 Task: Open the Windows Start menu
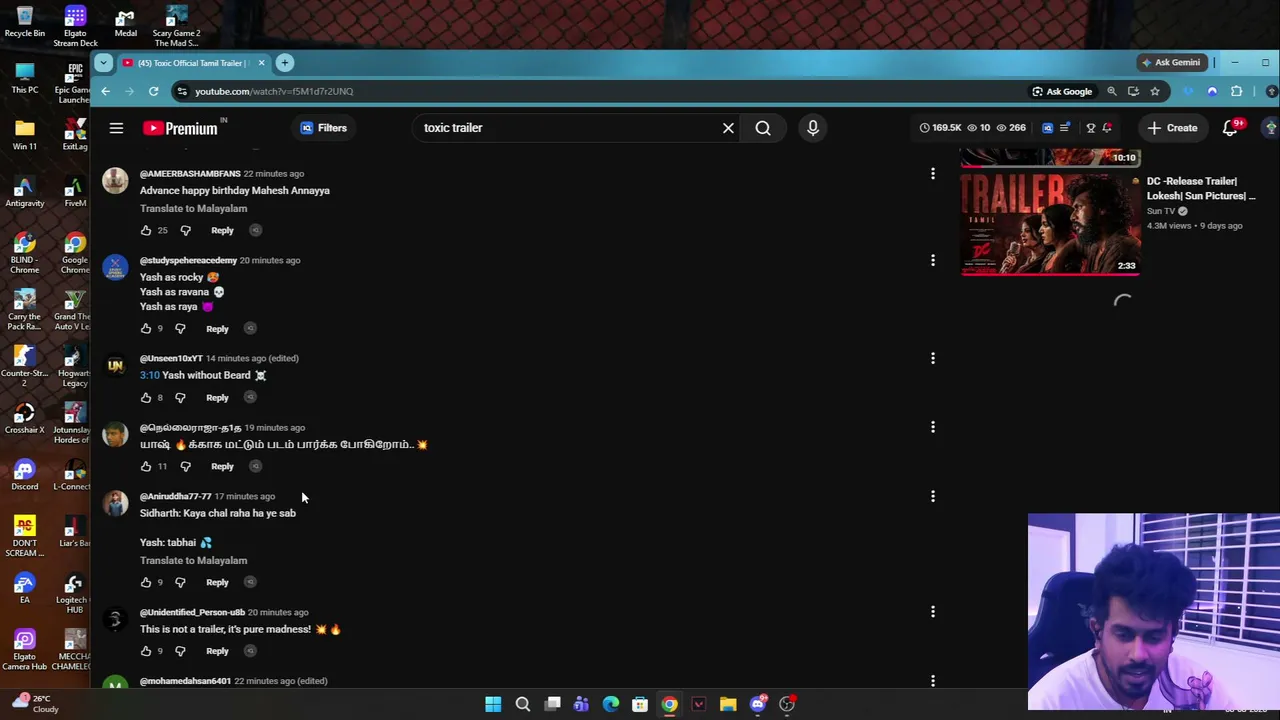tap(493, 704)
